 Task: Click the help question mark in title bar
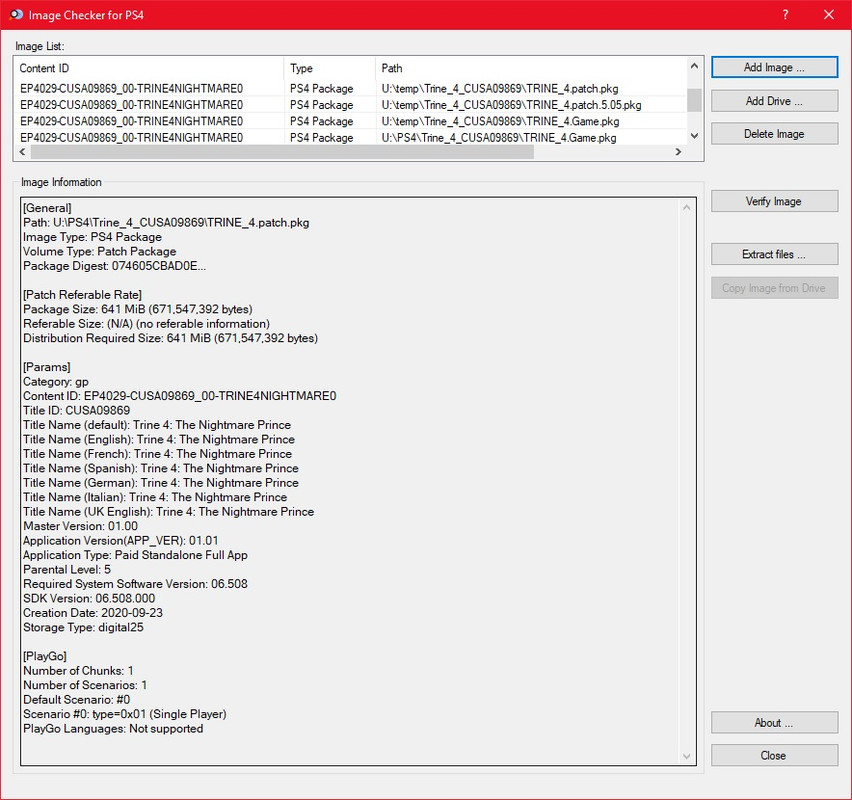pos(785,15)
